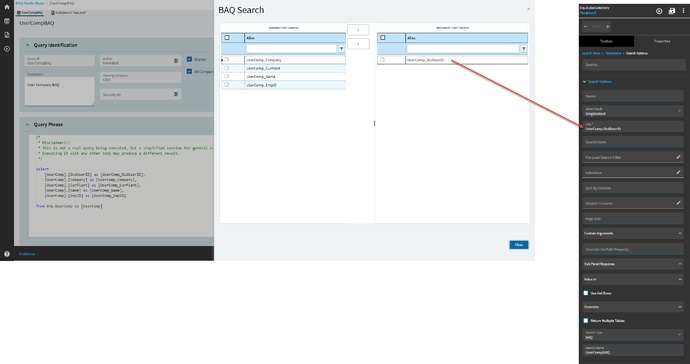Click the Search Form field
Image resolution: width=690 pixels, height=364 pixels.
[x=633, y=142]
